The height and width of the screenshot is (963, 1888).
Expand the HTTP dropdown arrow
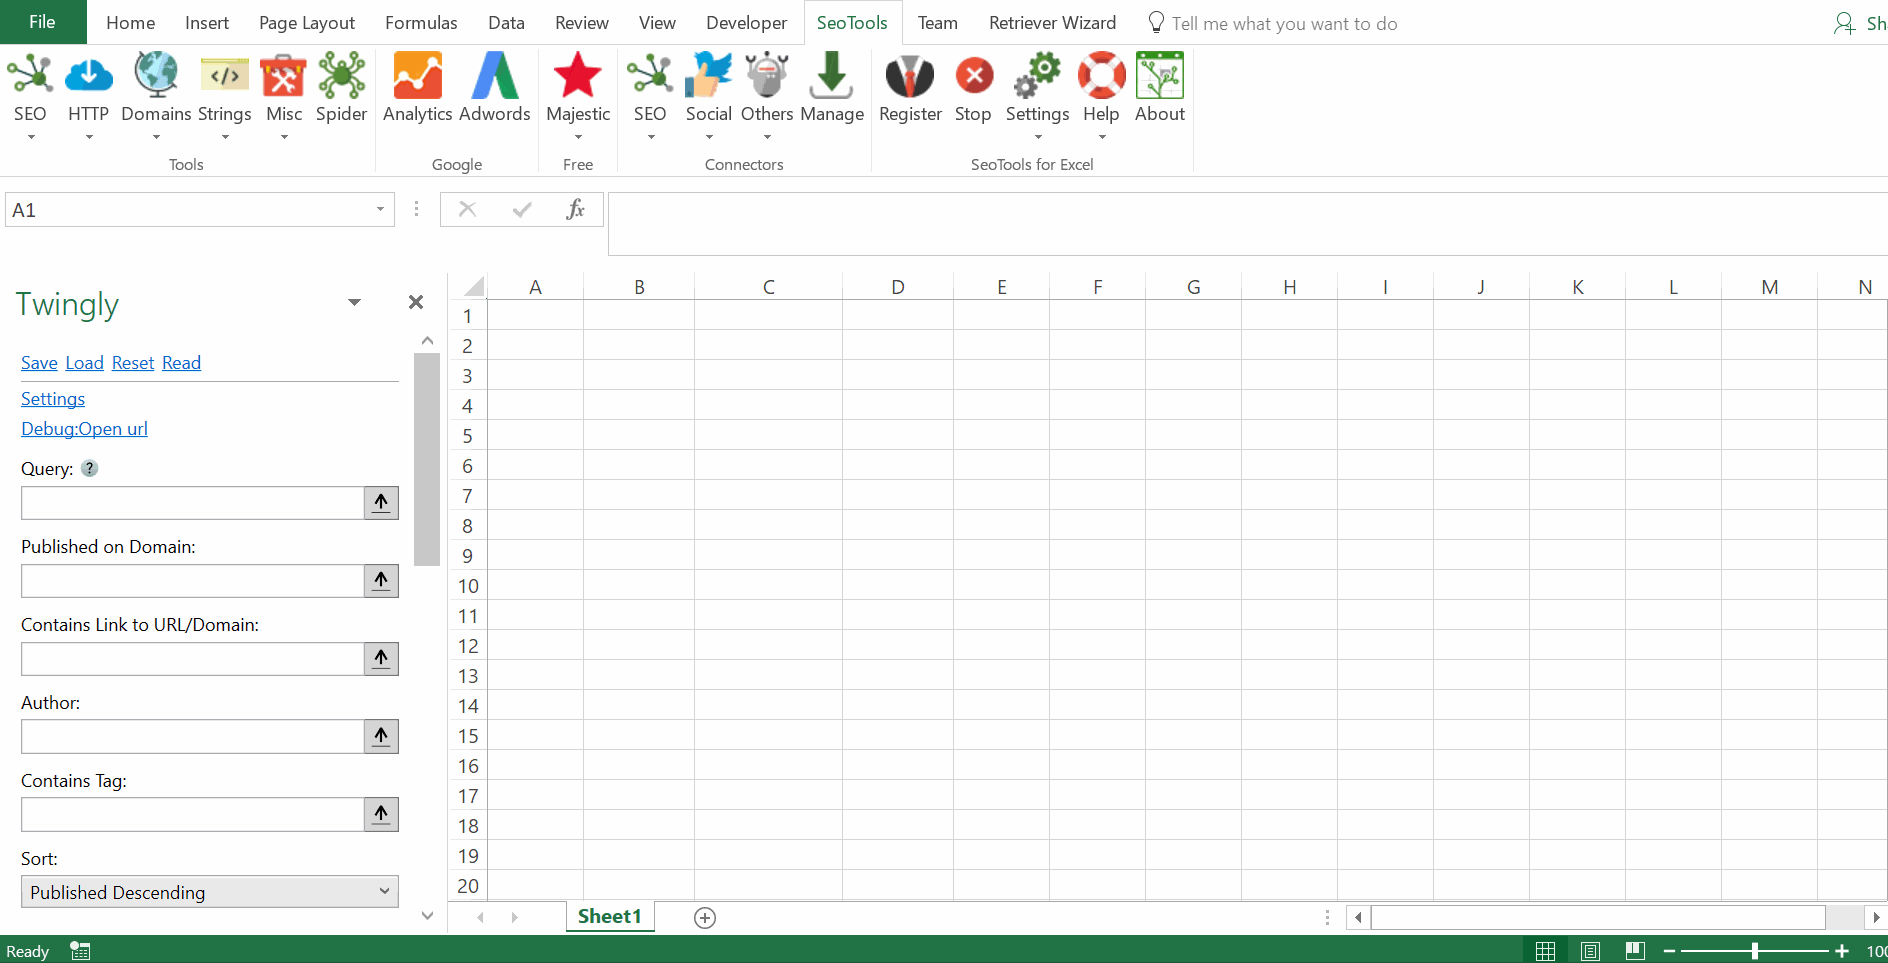pos(88,137)
